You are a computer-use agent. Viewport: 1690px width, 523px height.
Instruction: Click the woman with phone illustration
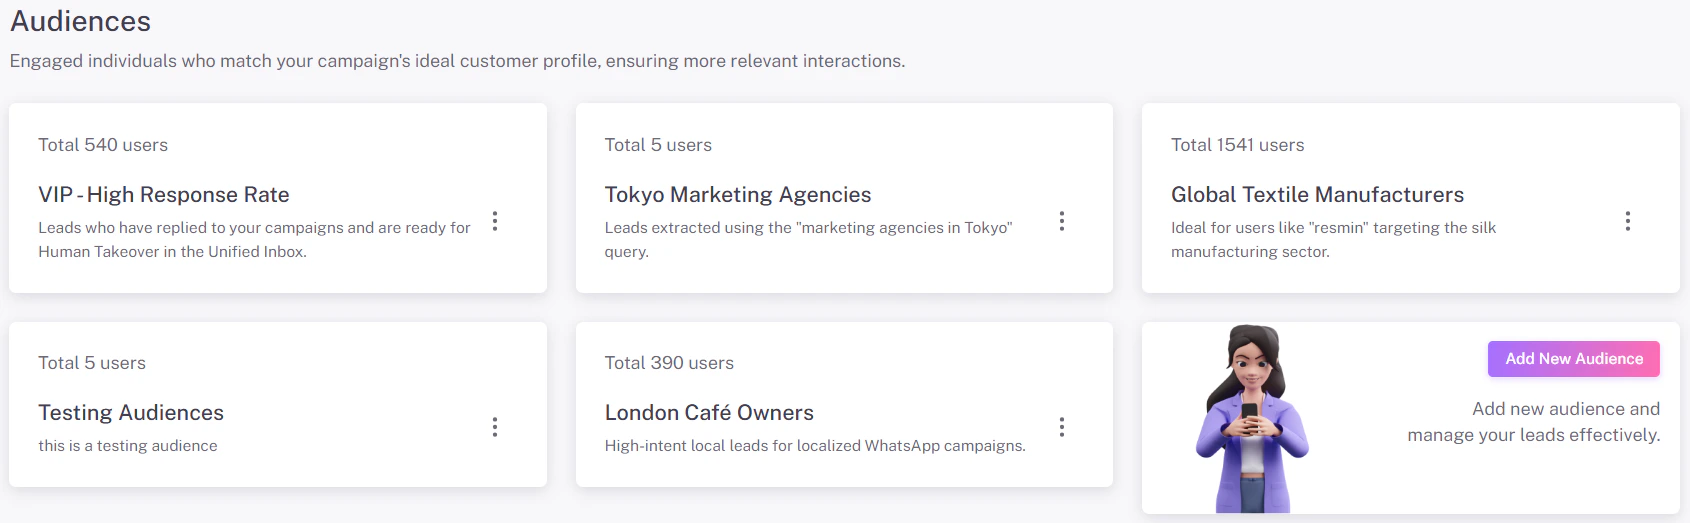(1251, 418)
